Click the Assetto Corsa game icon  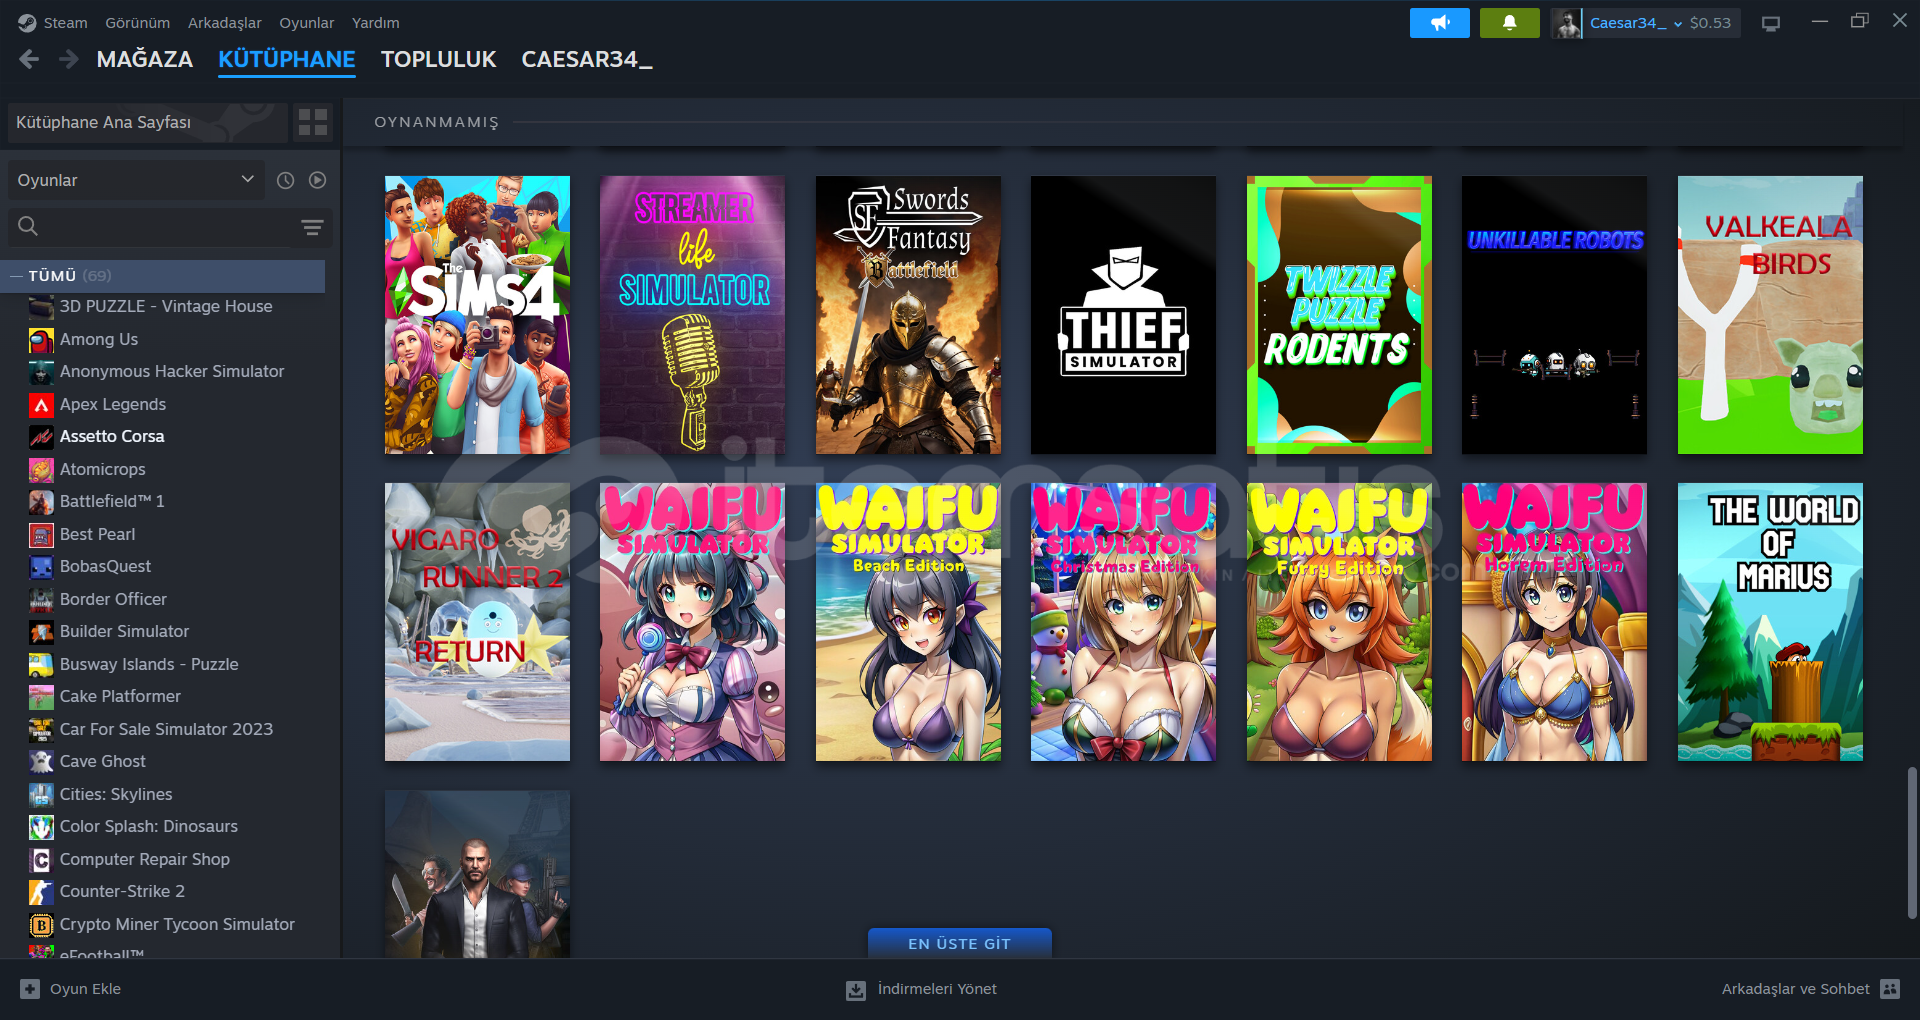[x=41, y=437]
